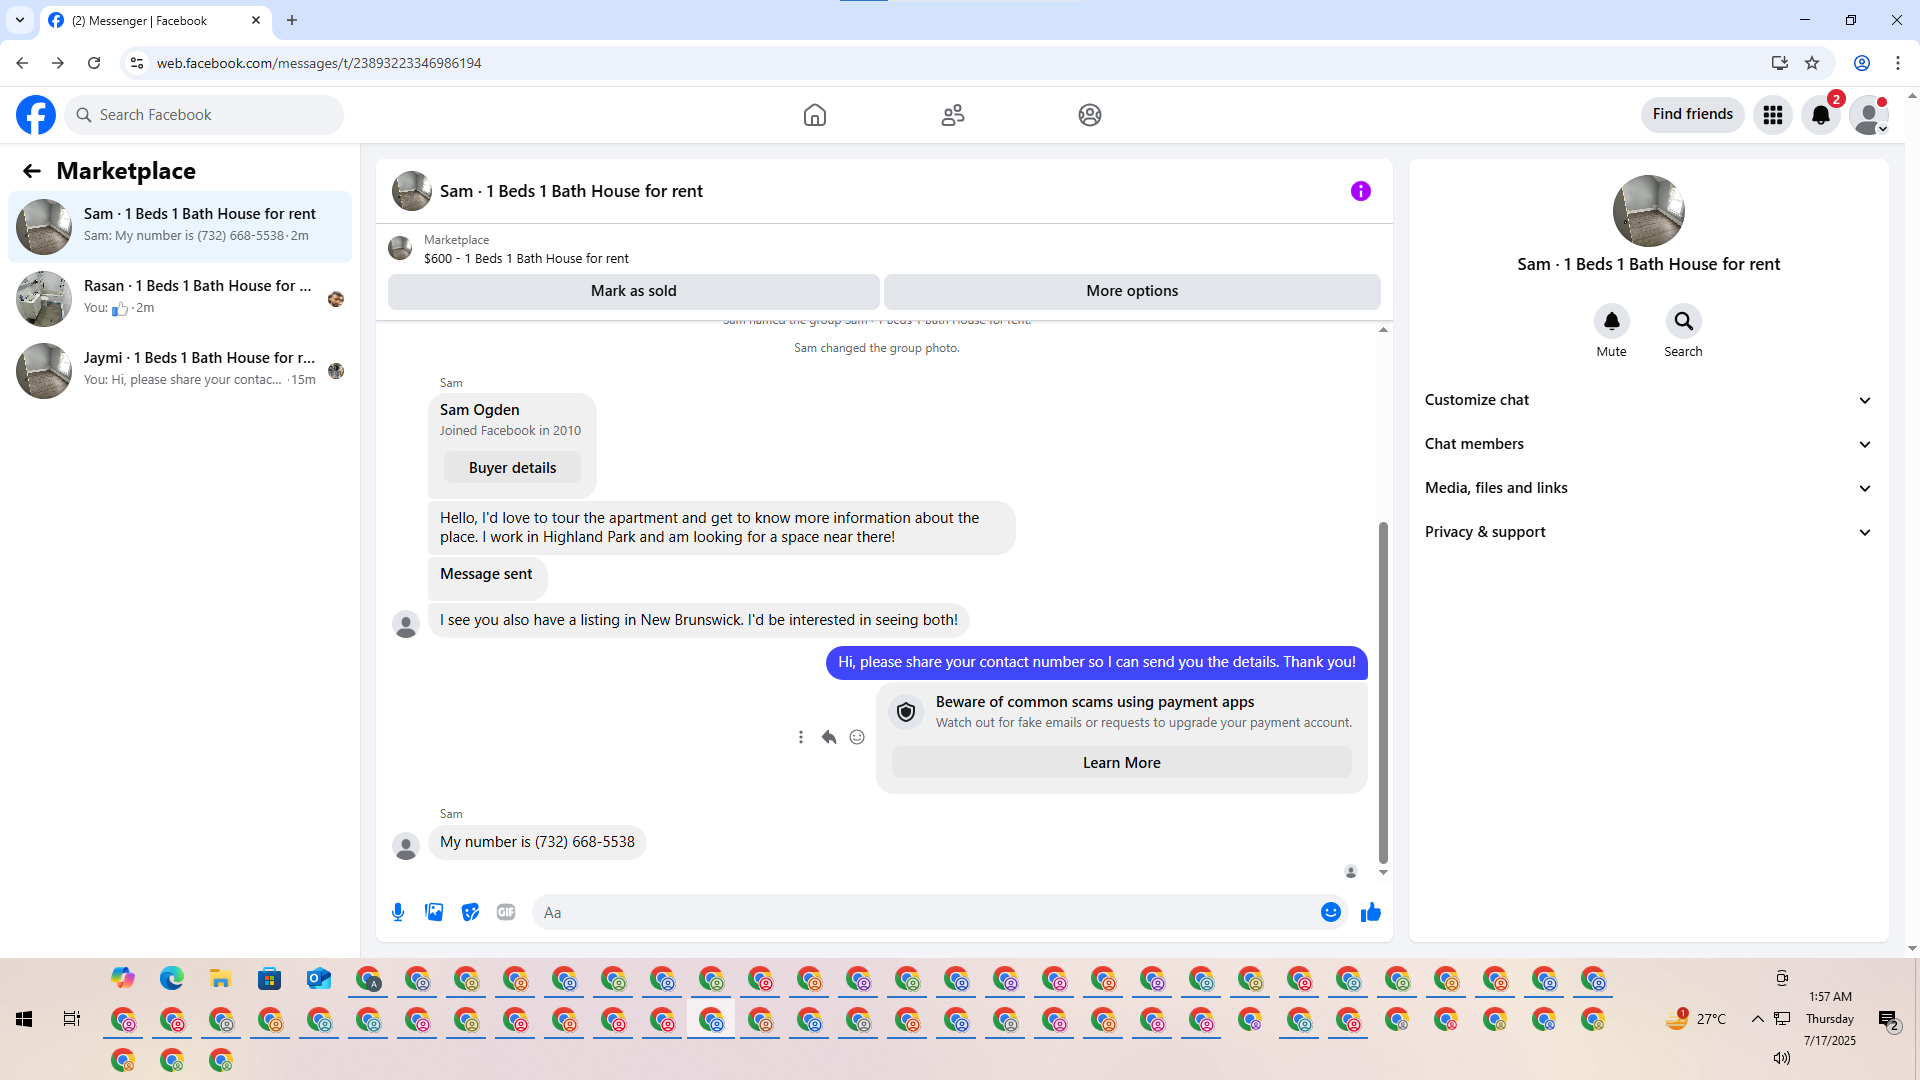Open the Windows notification center
Viewport: 1920px width, 1080px height.
pos(1888,1020)
